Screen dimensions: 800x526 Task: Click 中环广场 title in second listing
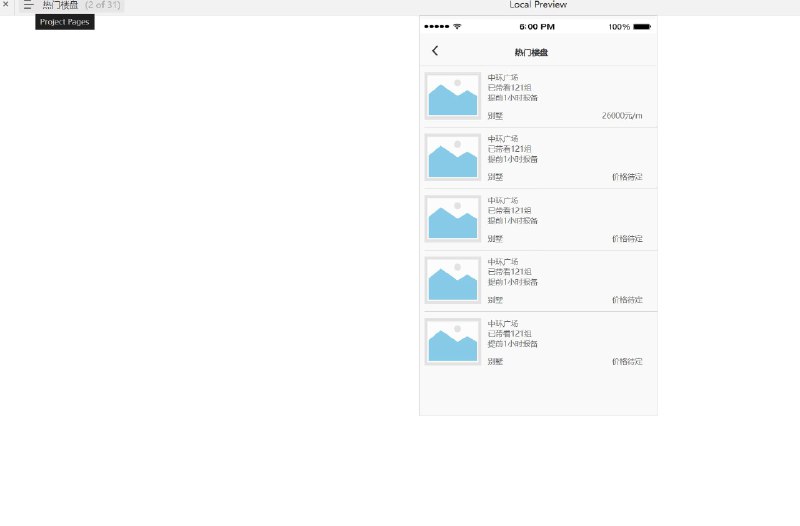click(x=503, y=139)
